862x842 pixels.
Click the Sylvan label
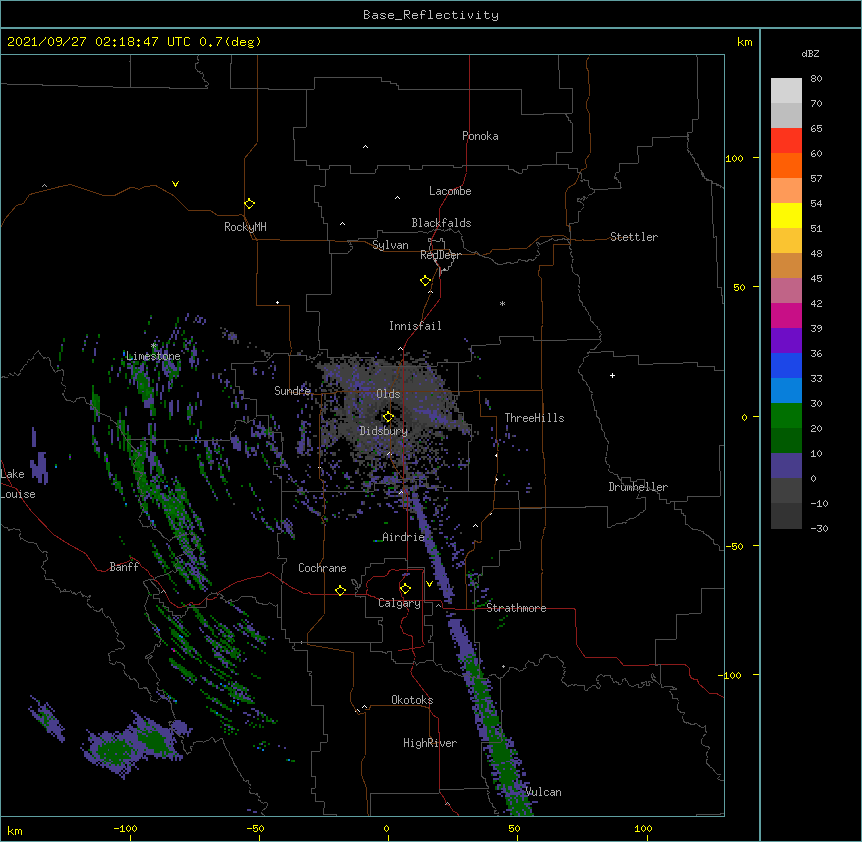pos(390,245)
